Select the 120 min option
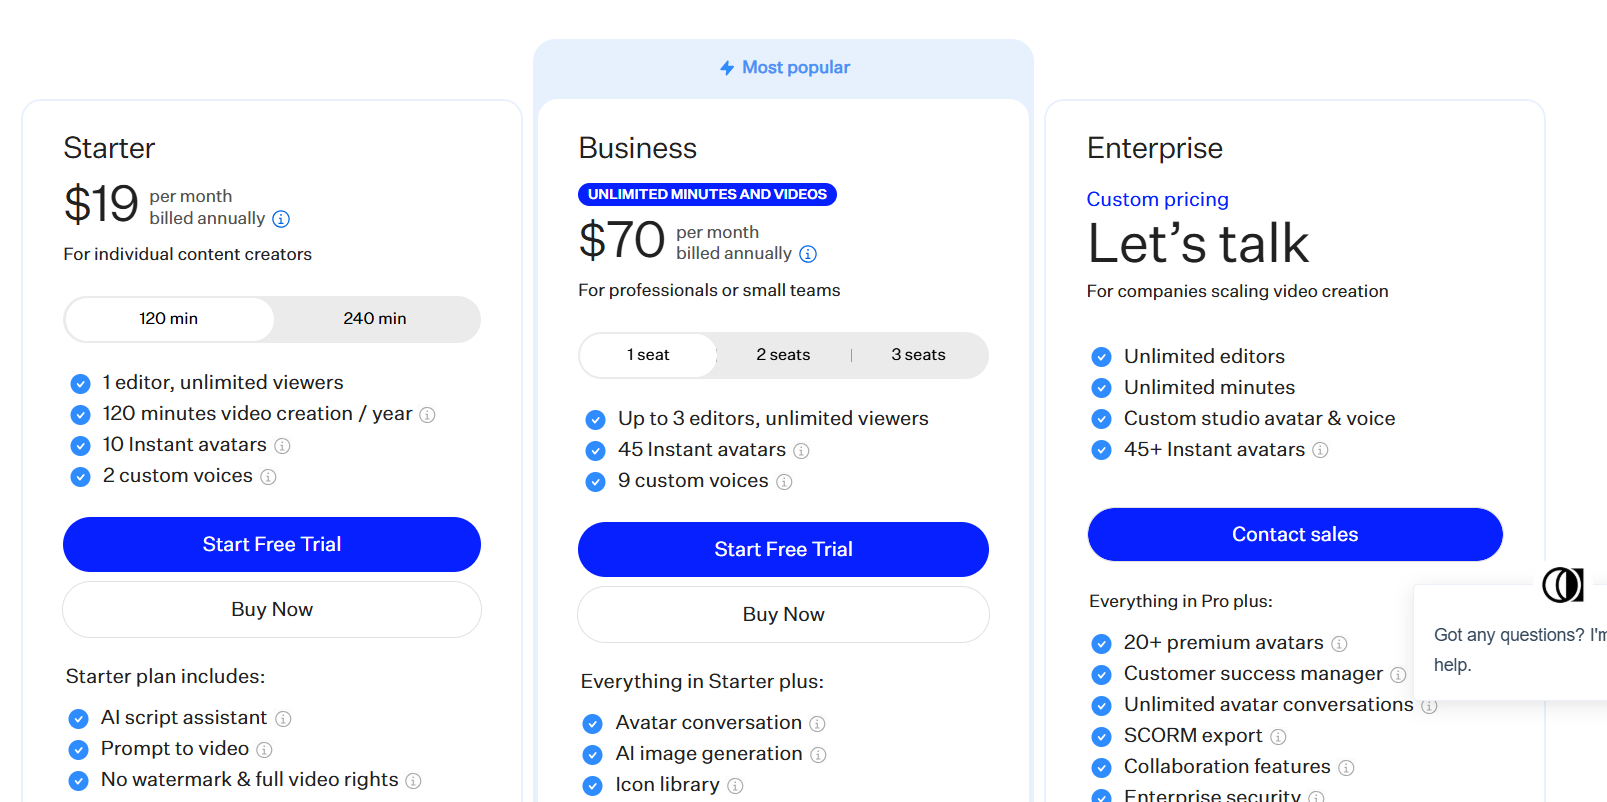The image size is (1607, 802). click(x=169, y=319)
